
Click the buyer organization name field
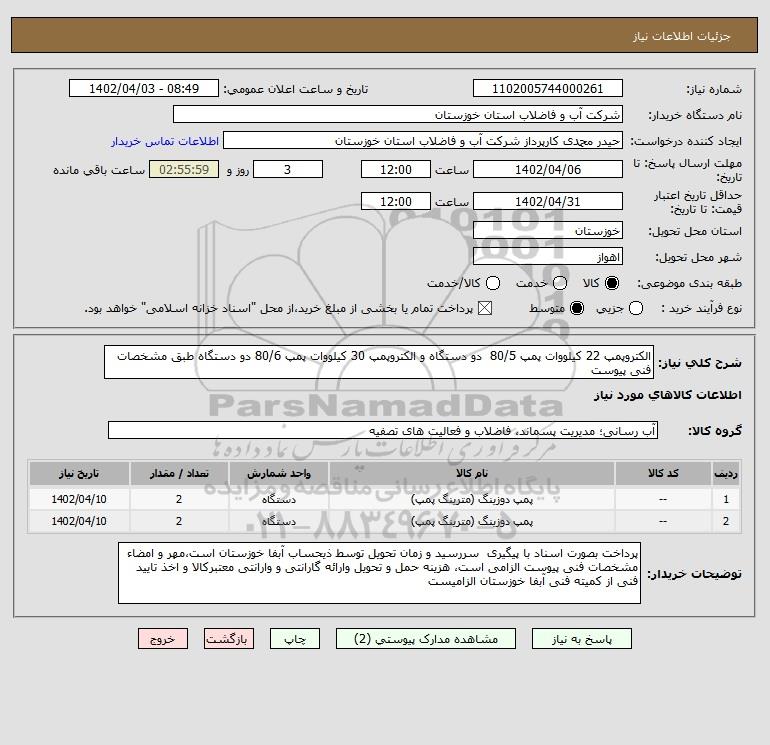tap(398, 115)
